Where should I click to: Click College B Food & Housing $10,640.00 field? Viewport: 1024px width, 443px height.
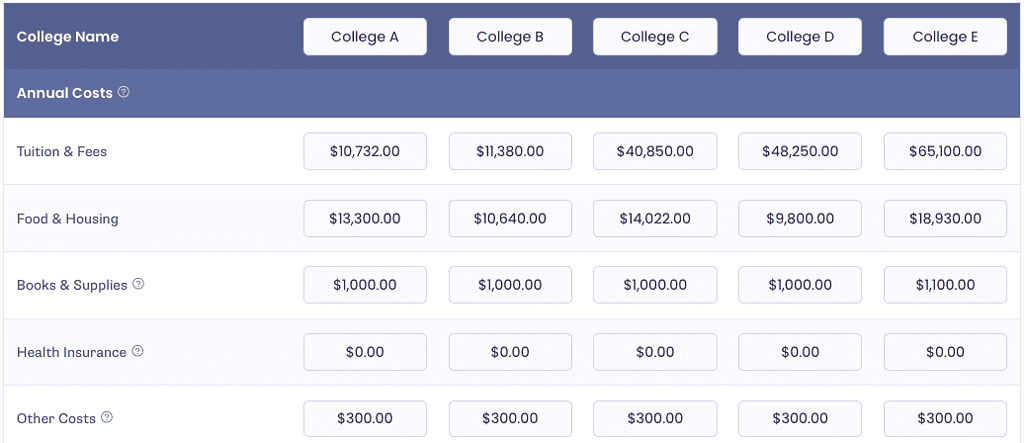(510, 218)
